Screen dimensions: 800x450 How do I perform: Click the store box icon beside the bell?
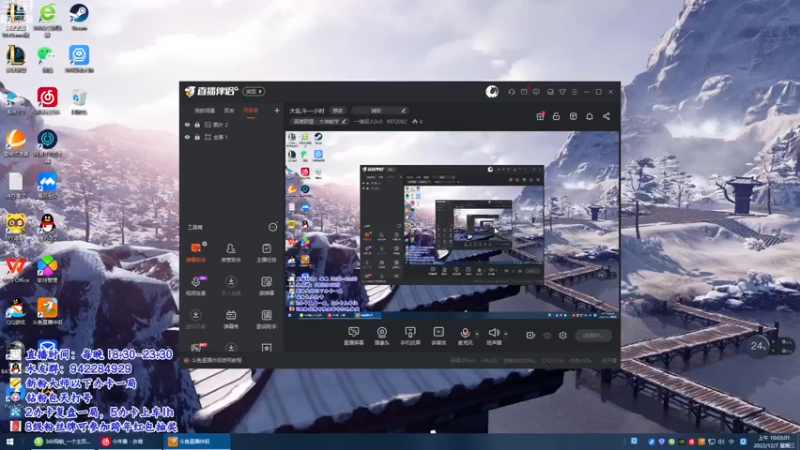[x=573, y=116]
